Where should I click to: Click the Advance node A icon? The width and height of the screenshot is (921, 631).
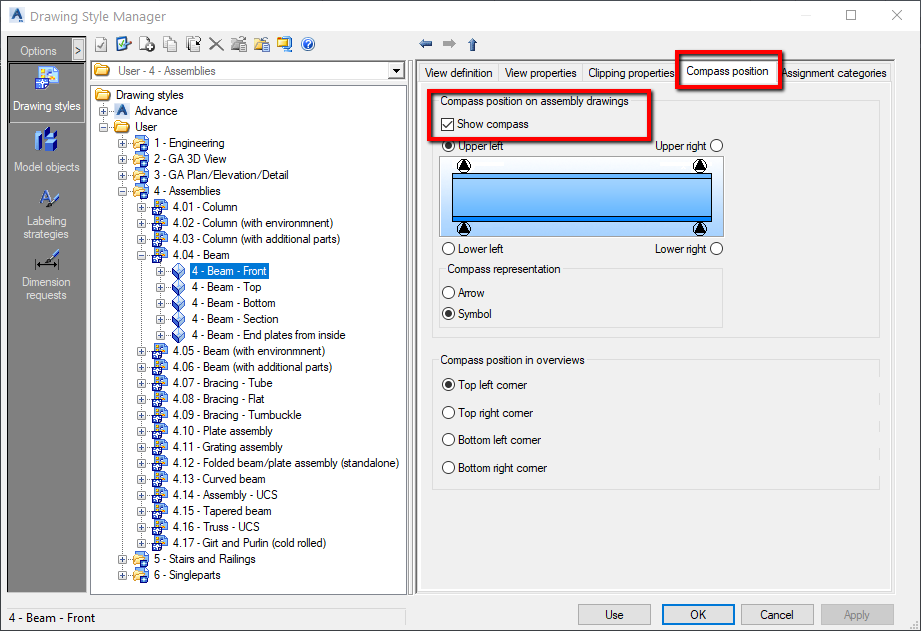[122, 110]
